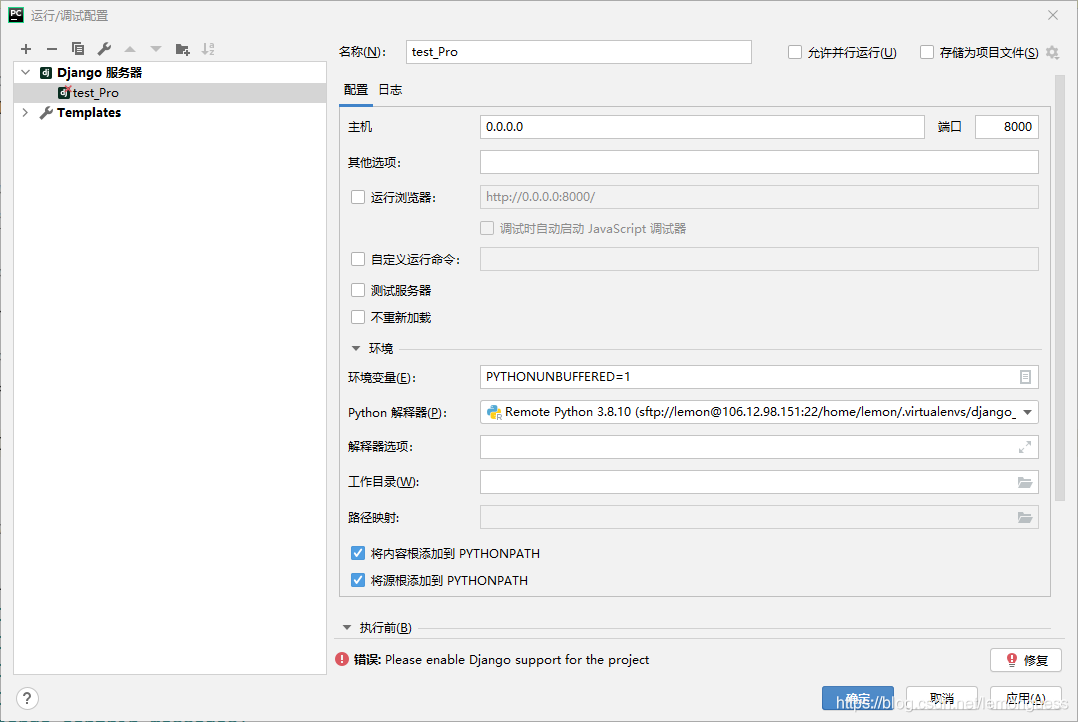Uncheck 将内容根添加到 PYTHONPATH

click(358, 553)
